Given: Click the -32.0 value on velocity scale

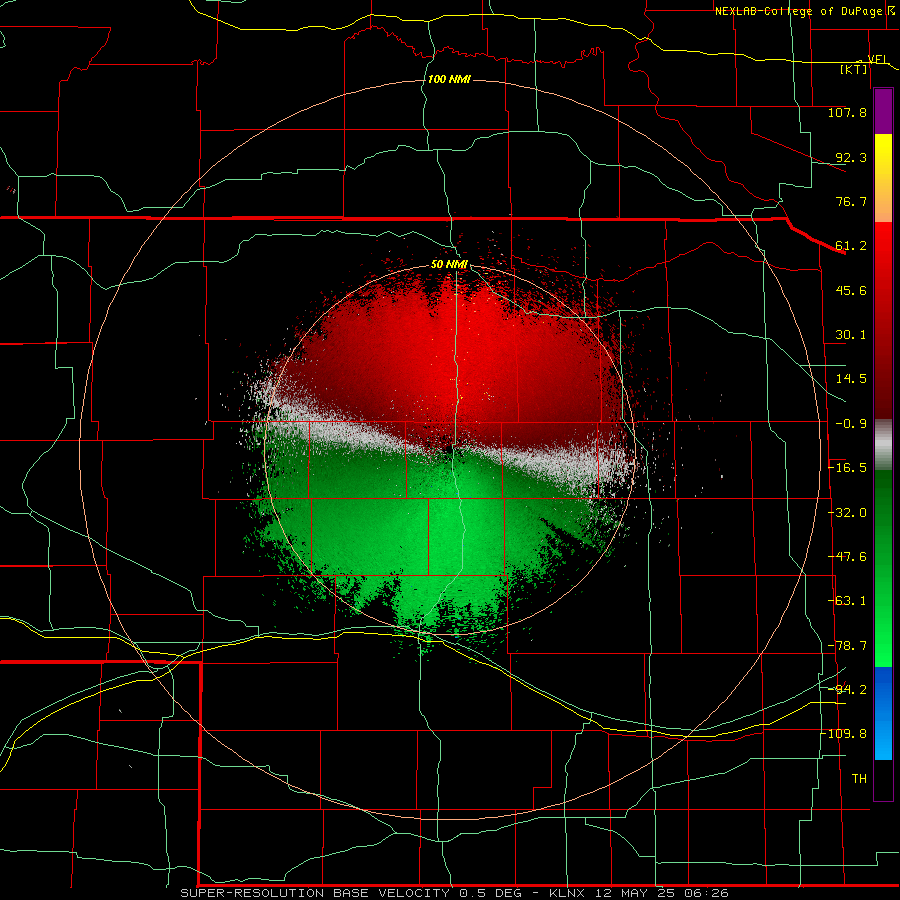Looking at the screenshot, I should coord(847,513).
